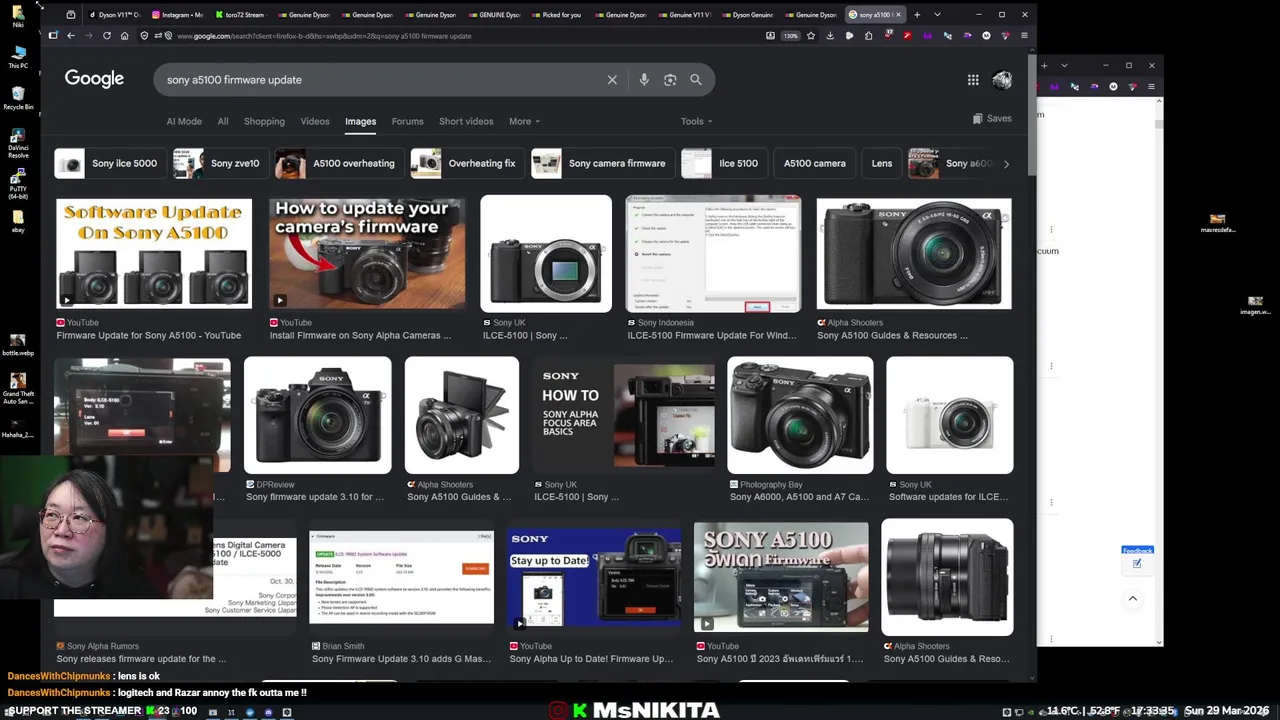Open Sony A6000, A5100 and A7 link
The width and height of the screenshot is (1280, 720).
pos(799,497)
